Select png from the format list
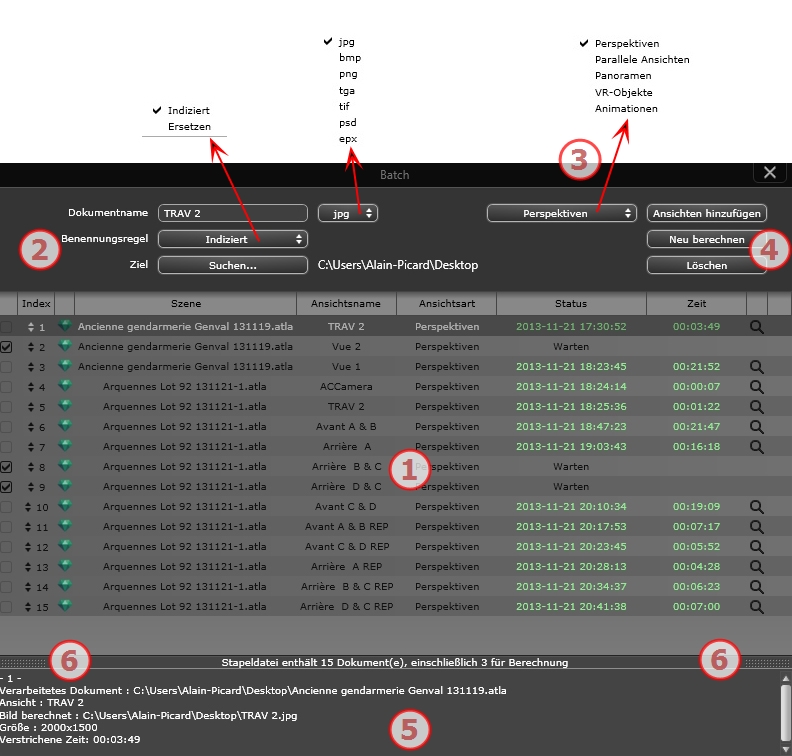The width and height of the screenshot is (792, 756). coord(348,74)
